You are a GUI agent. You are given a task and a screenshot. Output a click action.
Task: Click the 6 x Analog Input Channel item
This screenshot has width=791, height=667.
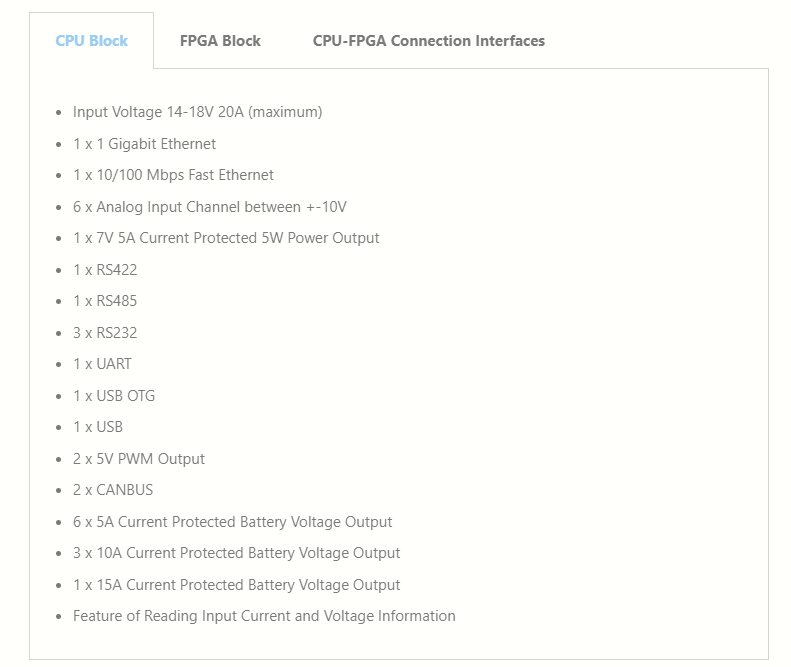210,207
